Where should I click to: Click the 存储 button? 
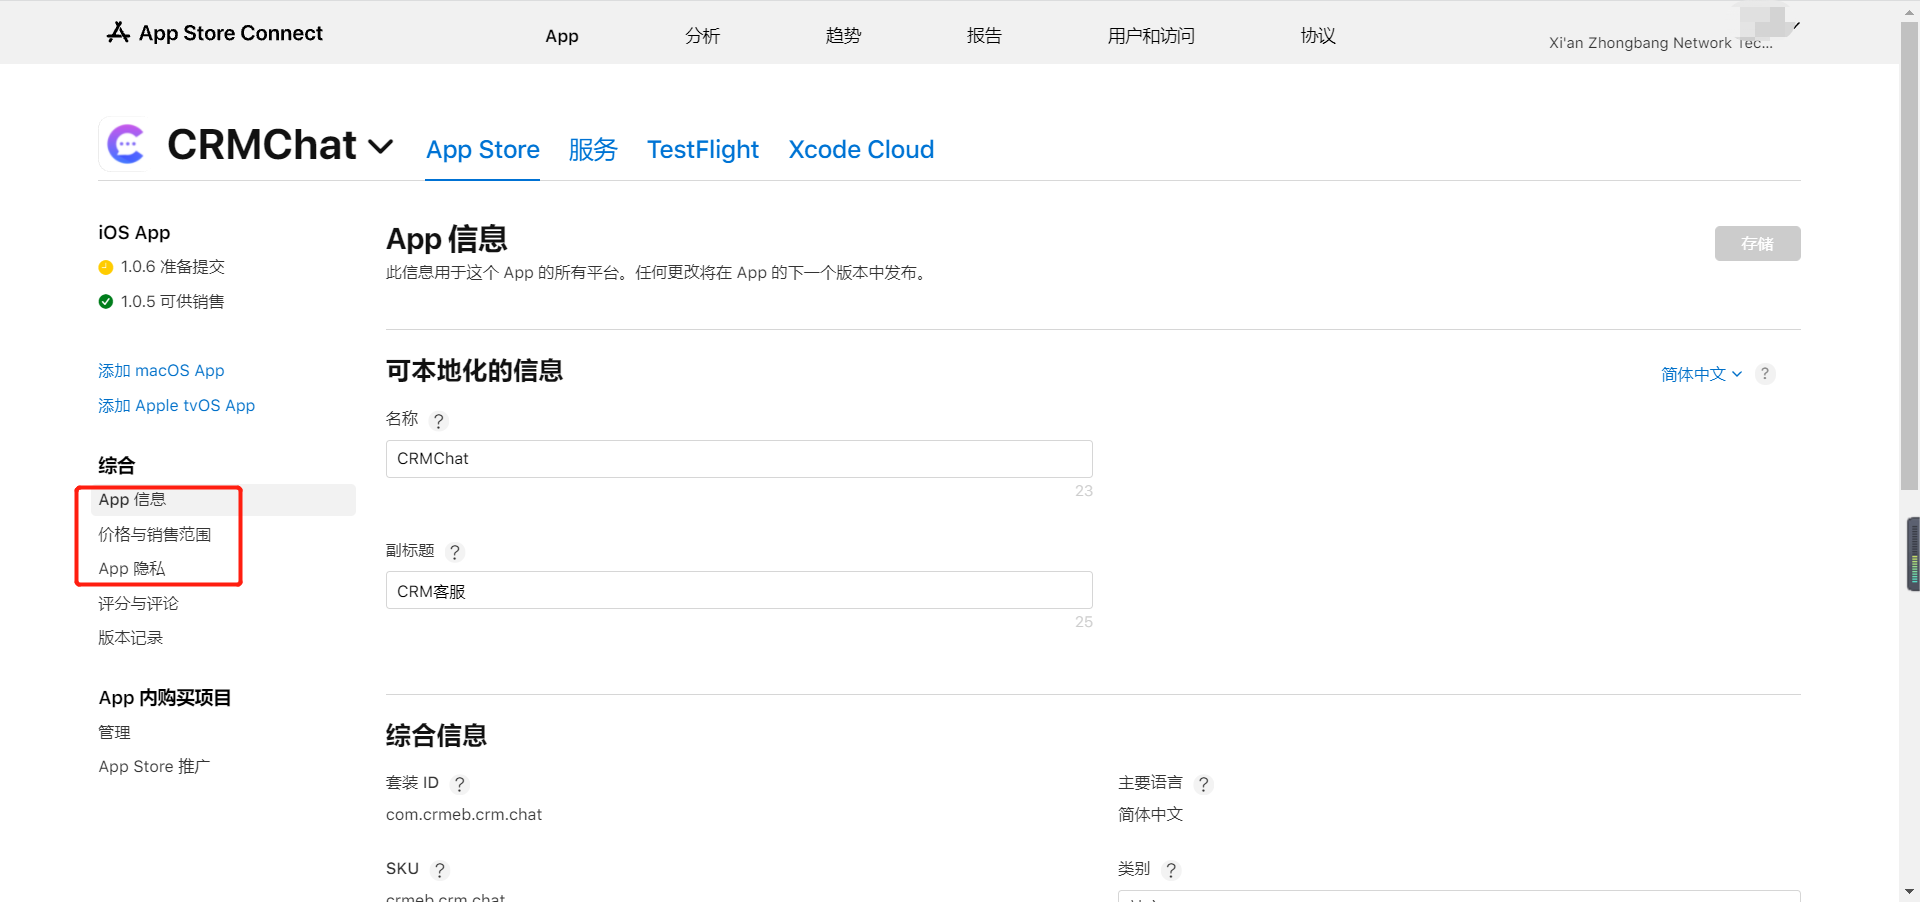1756,243
